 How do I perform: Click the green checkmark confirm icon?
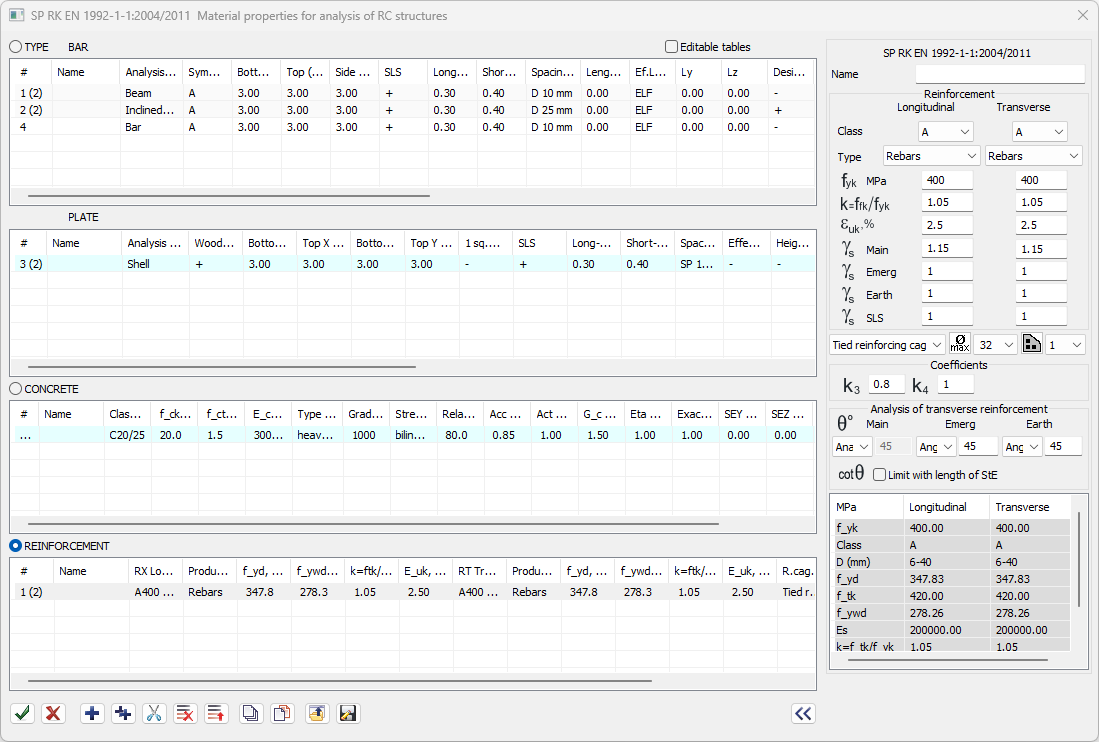pyautogui.click(x=22, y=713)
